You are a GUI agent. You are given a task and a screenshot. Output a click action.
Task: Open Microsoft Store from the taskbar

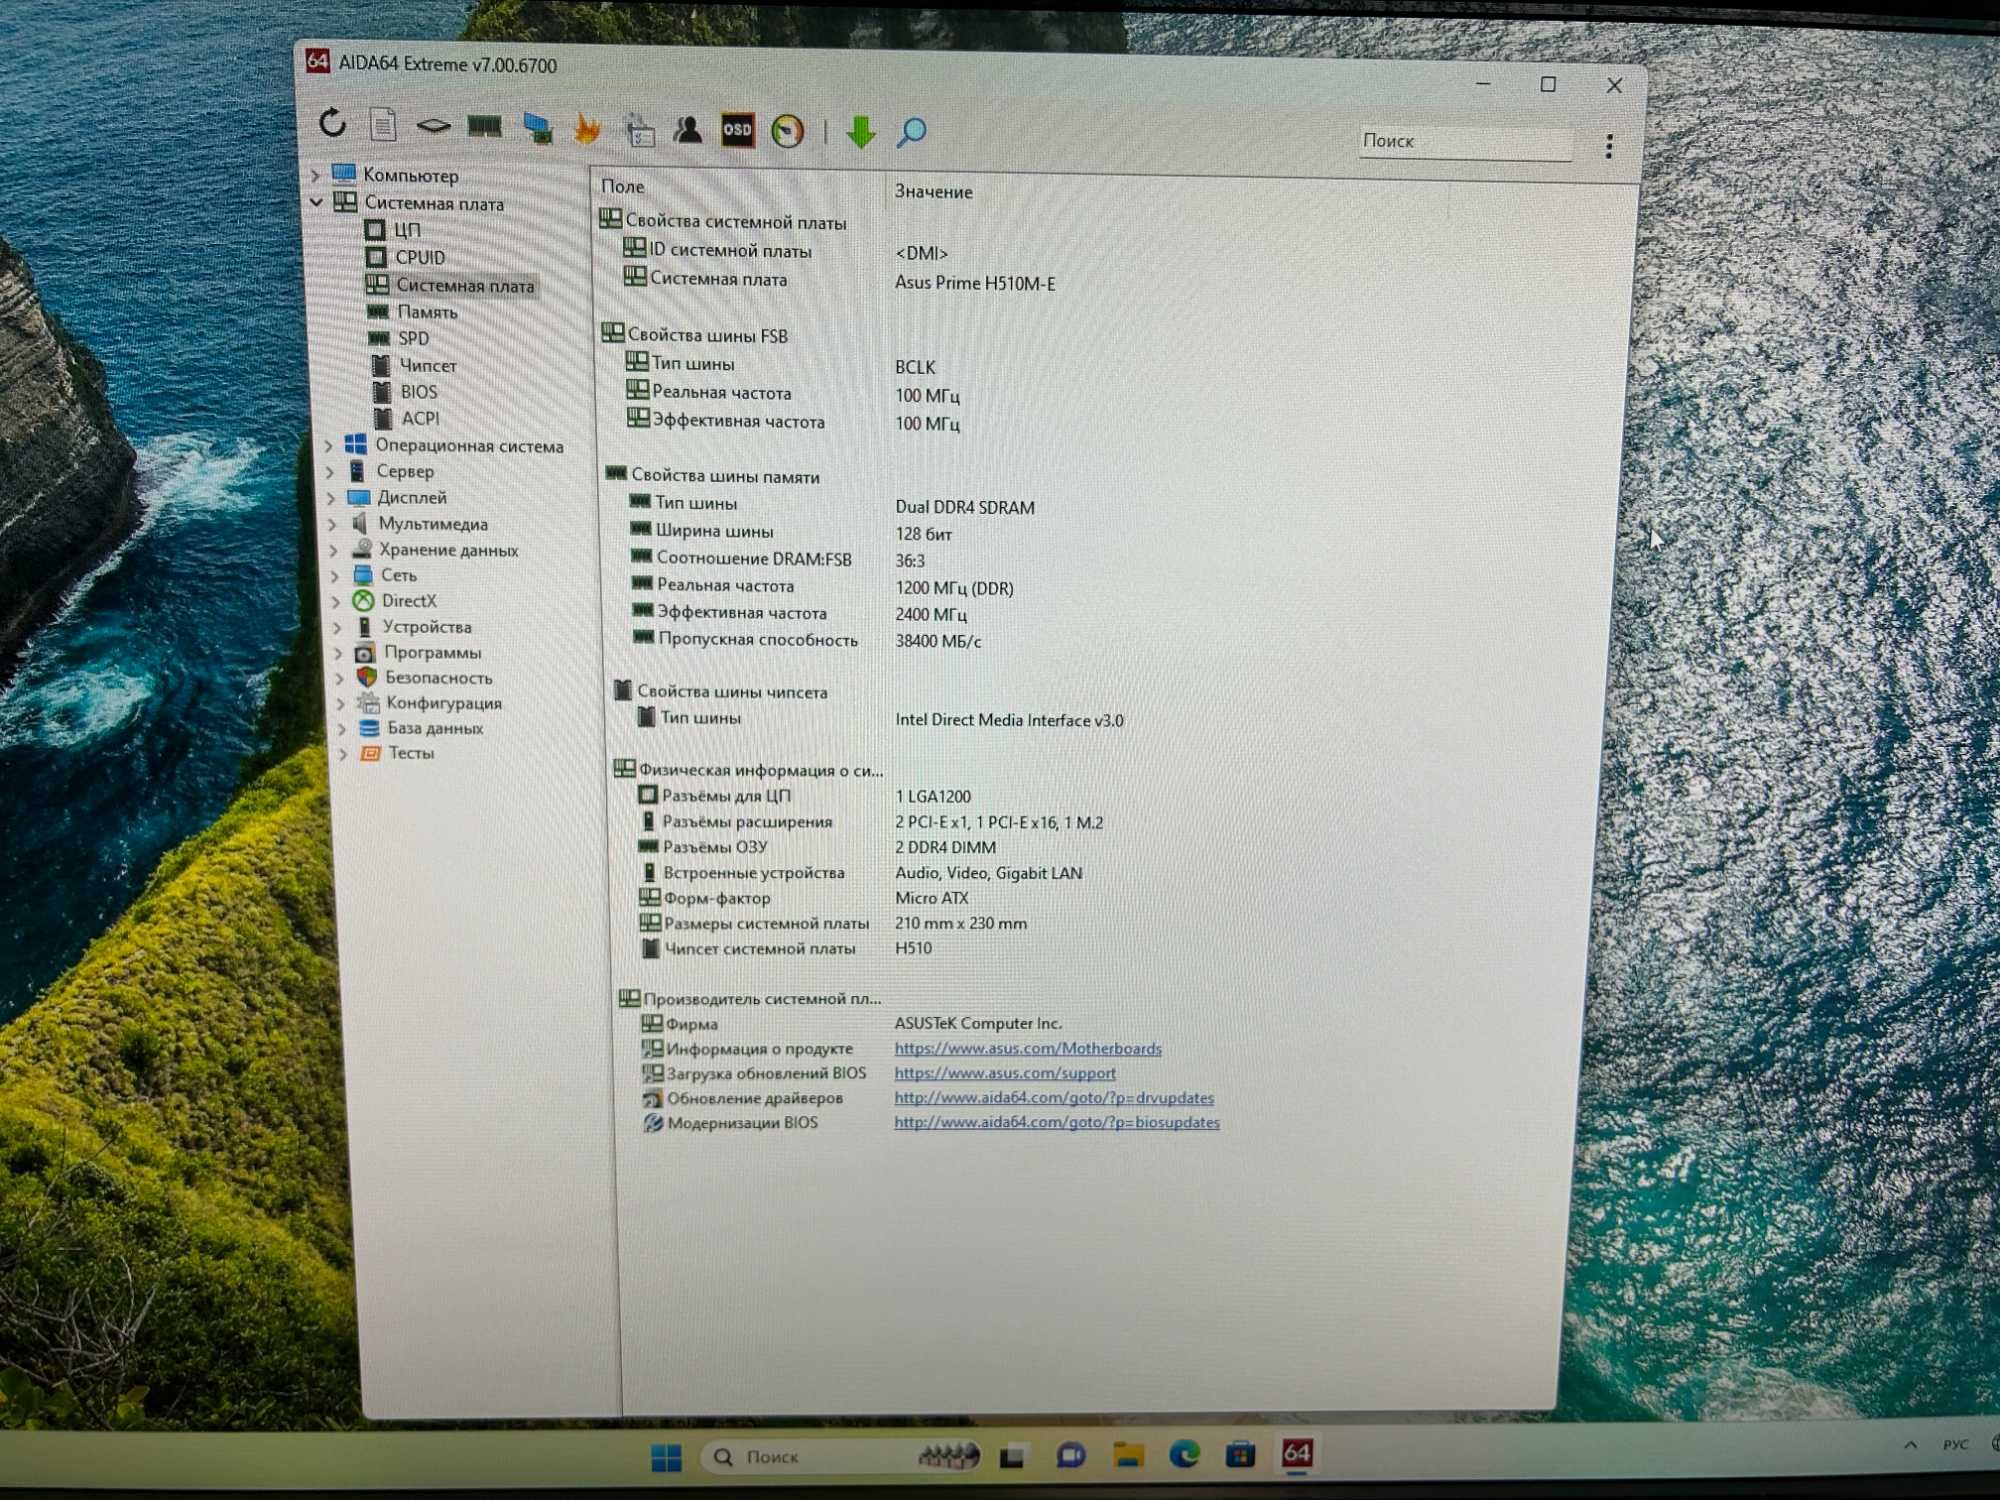(x=1240, y=1454)
